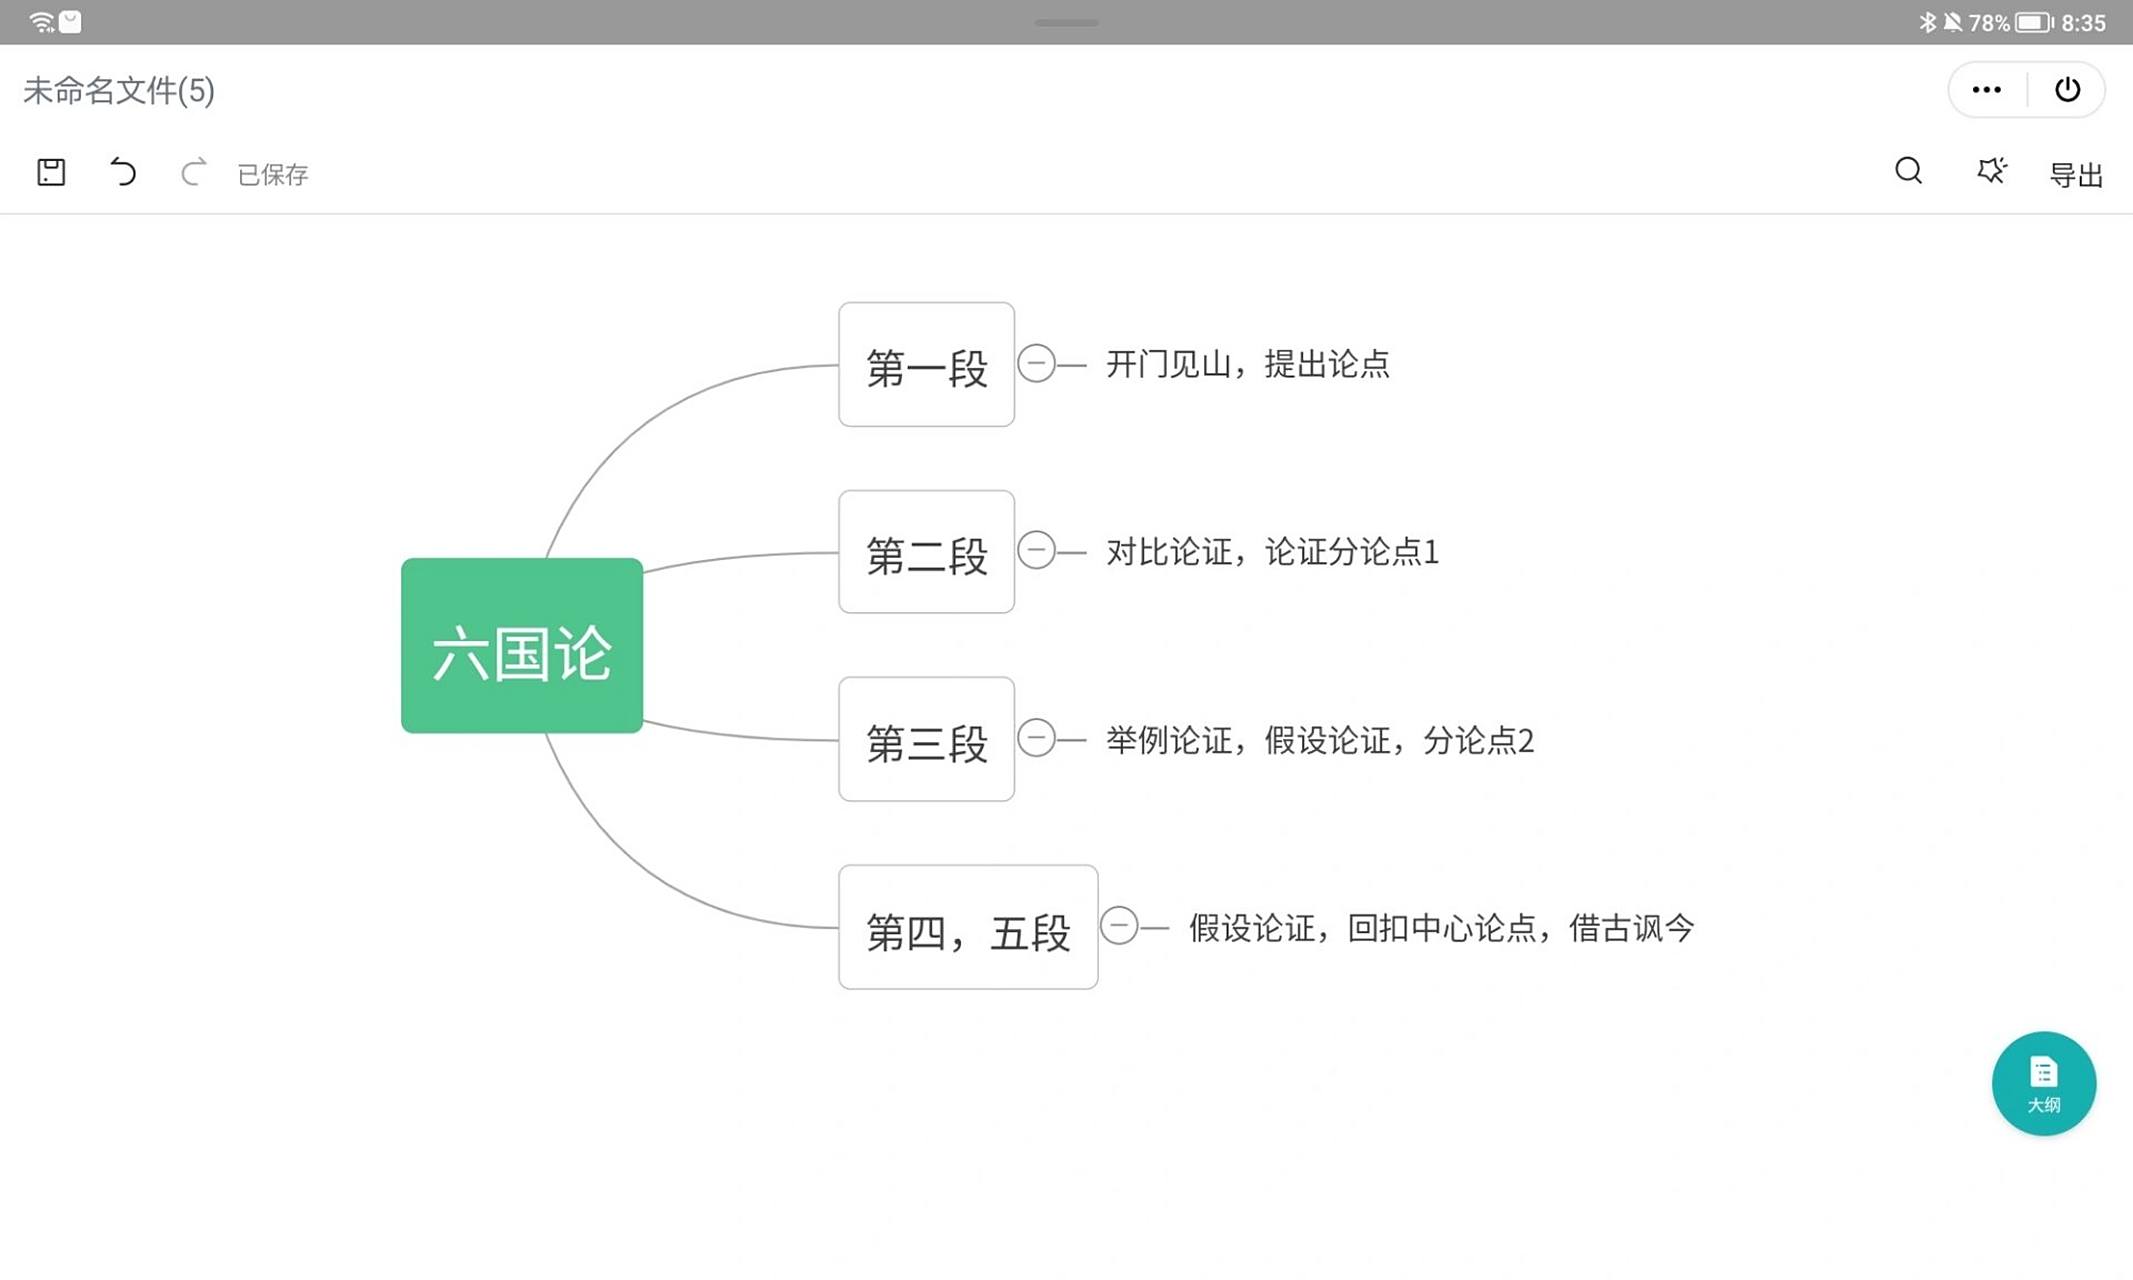Open the 大纲 outline view button
Screen dimensions: 2133x1280
pos(2044,1084)
